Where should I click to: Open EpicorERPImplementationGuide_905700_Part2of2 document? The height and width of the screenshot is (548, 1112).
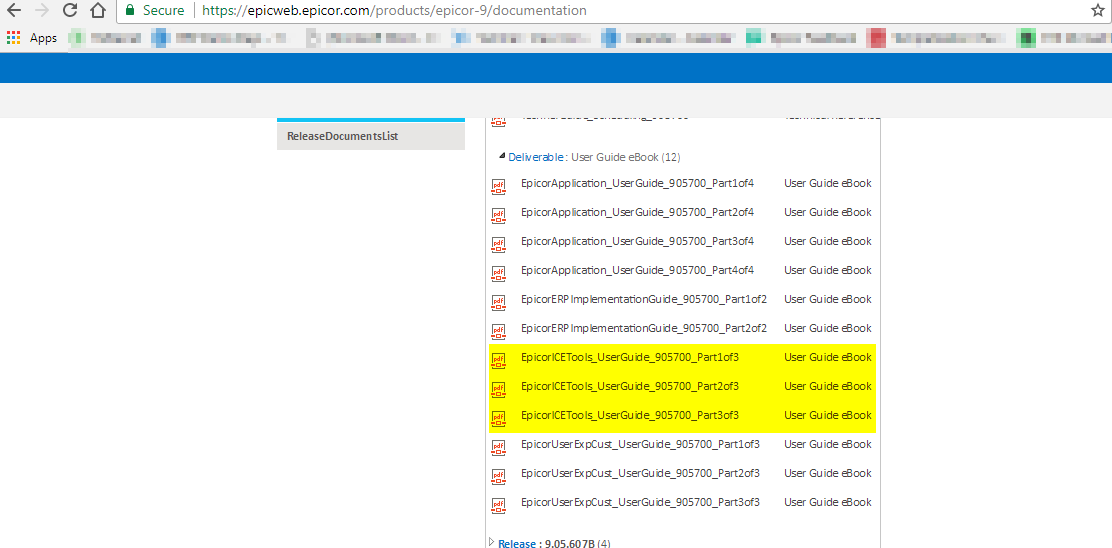click(644, 328)
